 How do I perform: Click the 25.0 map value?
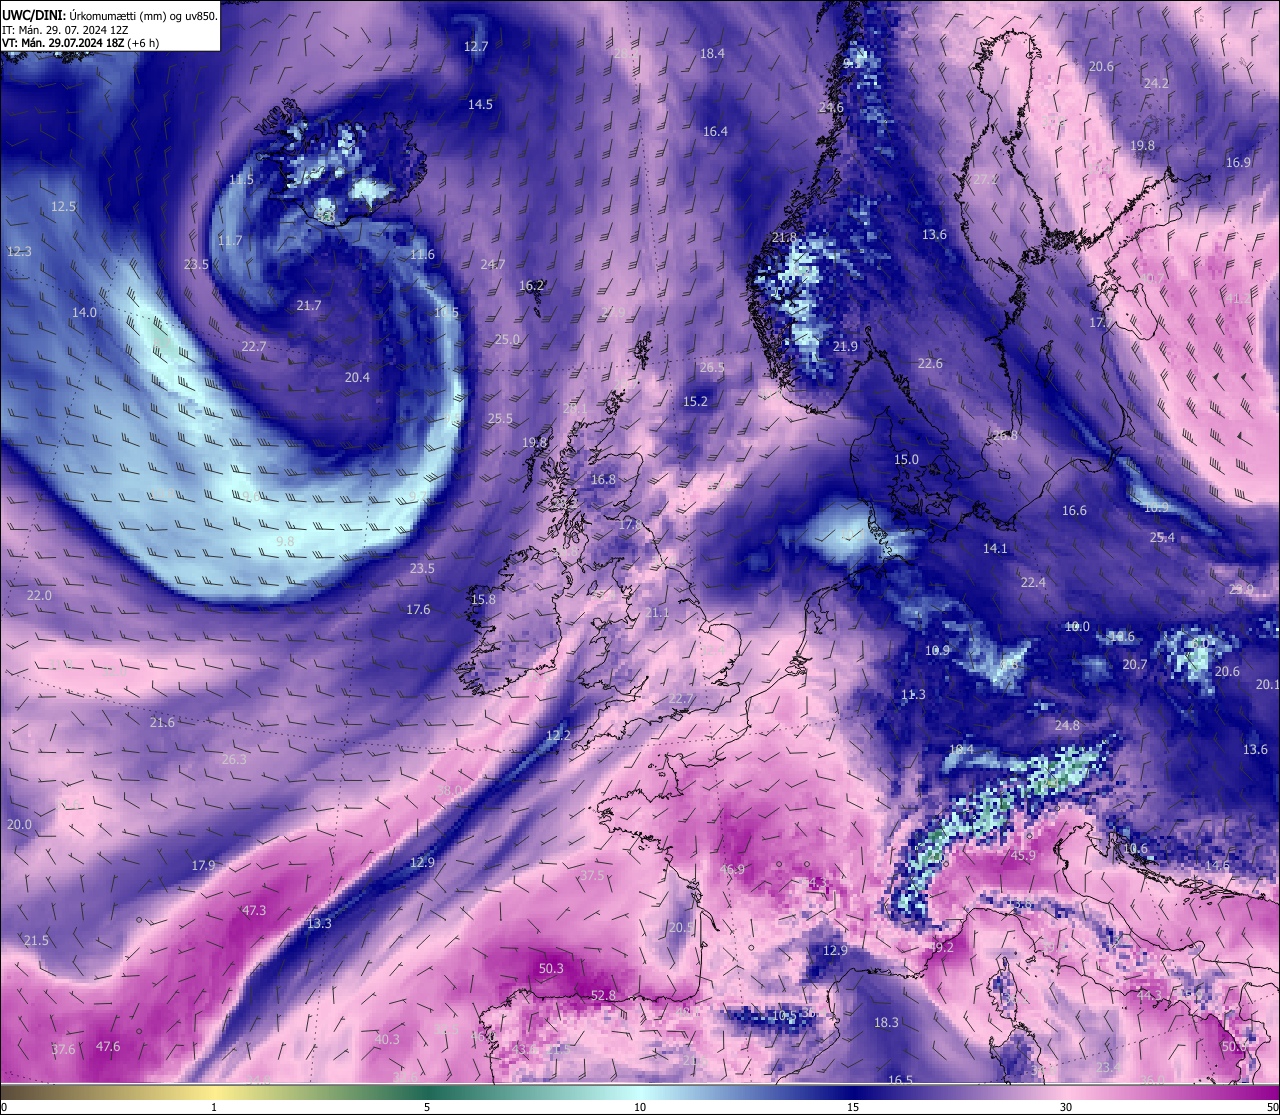(507, 339)
